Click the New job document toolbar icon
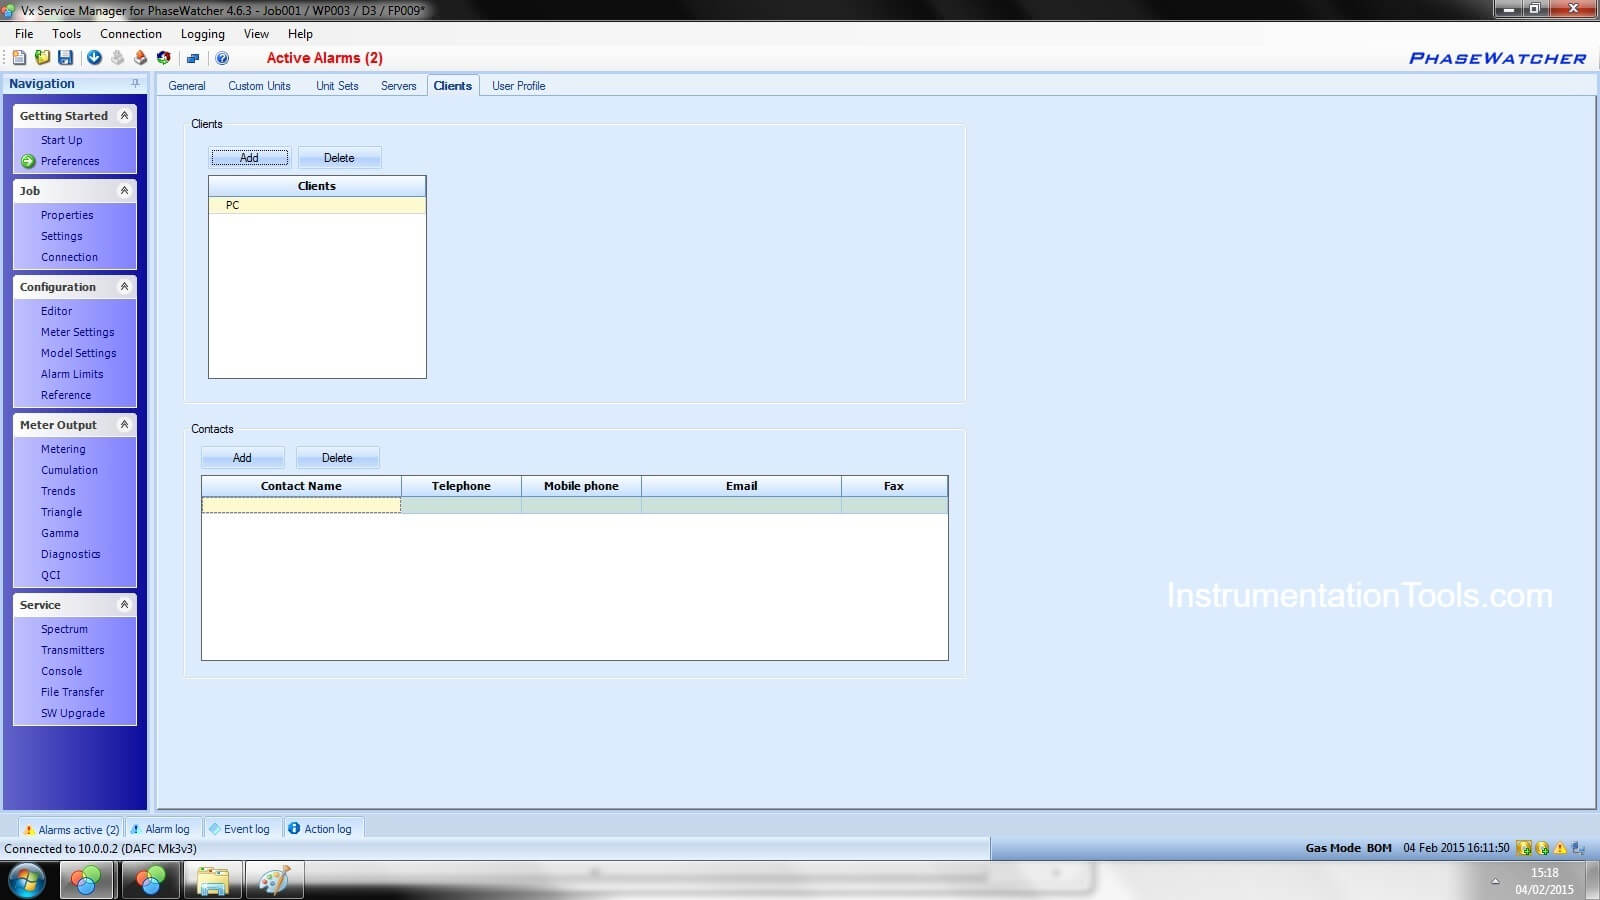 tap(19, 58)
